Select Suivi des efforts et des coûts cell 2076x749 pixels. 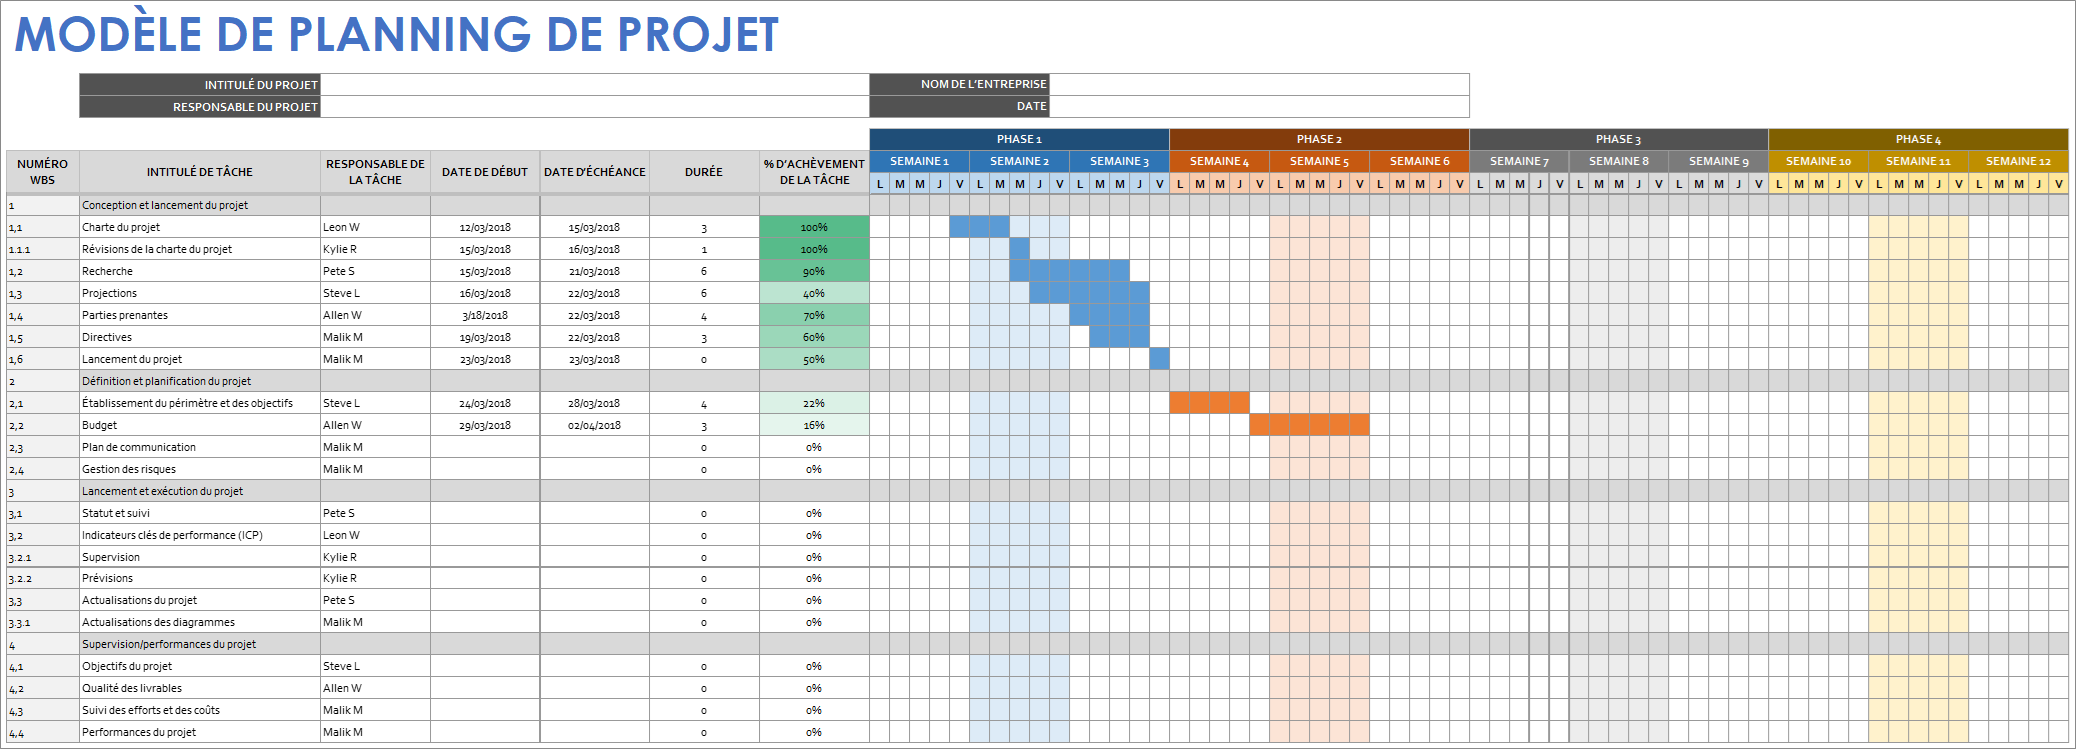200,710
